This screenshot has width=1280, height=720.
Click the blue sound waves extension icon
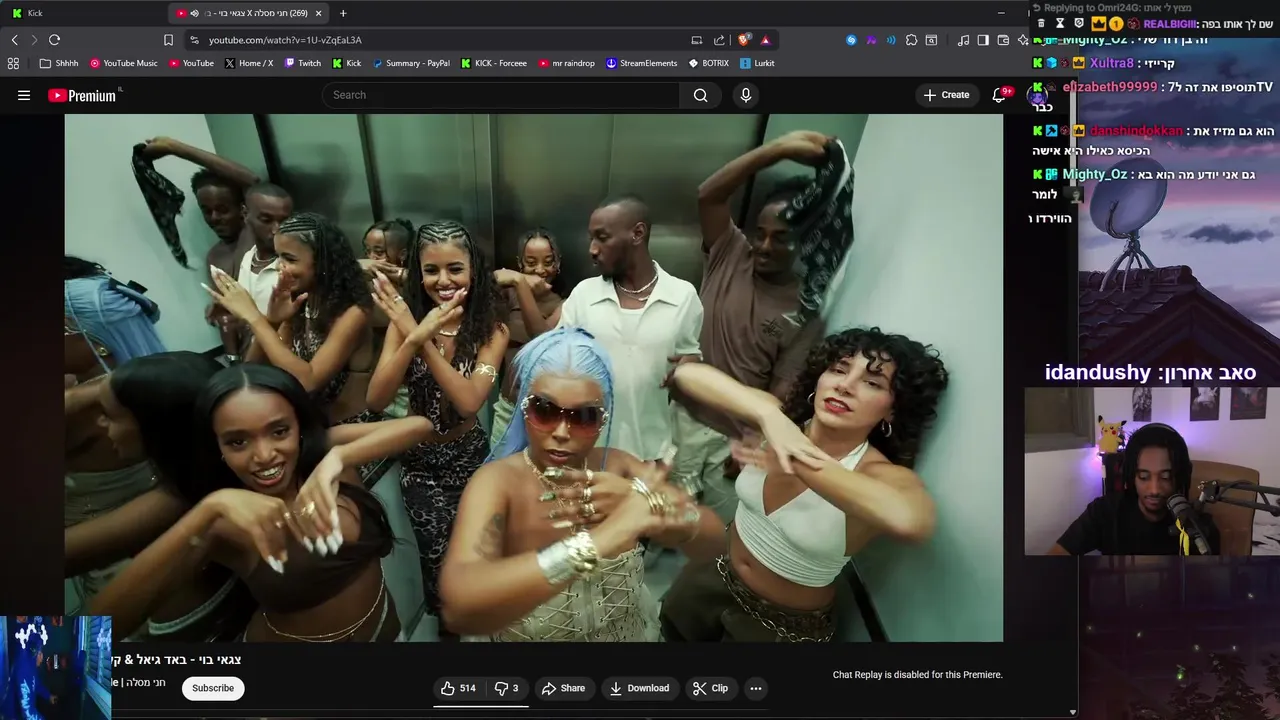pos(891,40)
